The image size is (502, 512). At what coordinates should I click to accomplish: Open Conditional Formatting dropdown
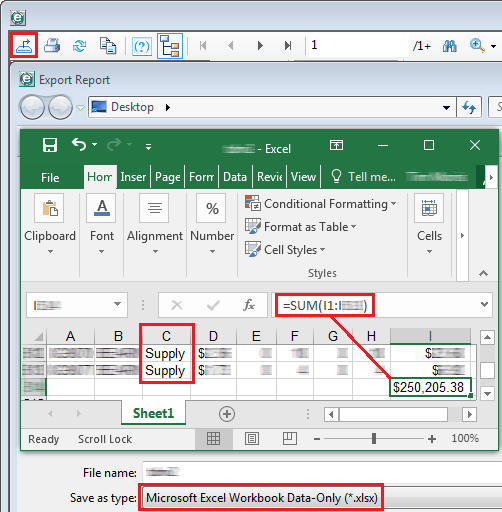[x=321, y=203]
